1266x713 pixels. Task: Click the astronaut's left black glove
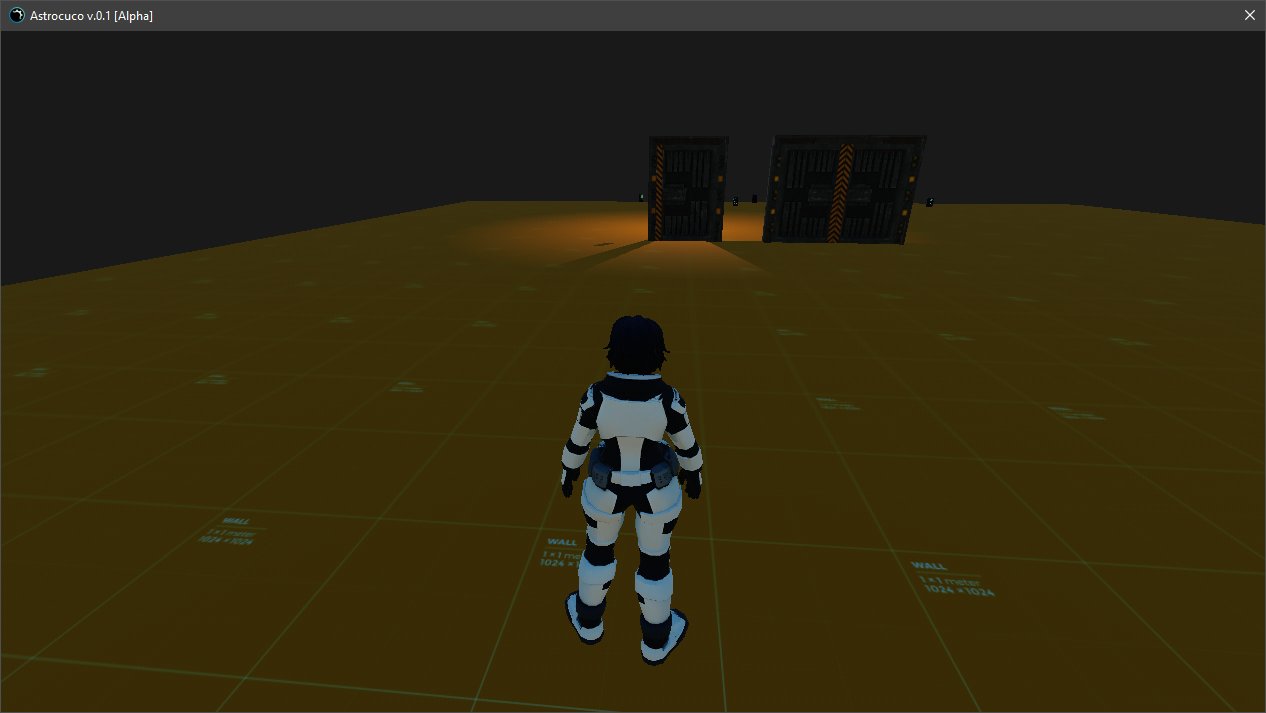pos(570,483)
